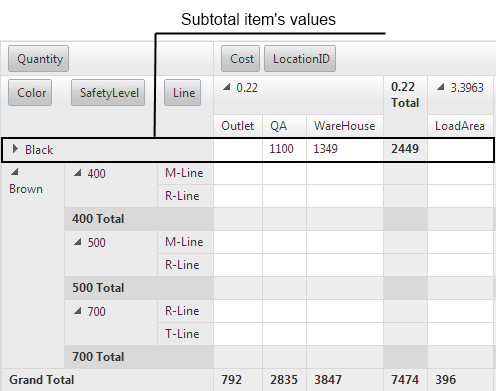Click the Black WareHouse value 1349
496x391 pixels.
[x=325, y=149]
